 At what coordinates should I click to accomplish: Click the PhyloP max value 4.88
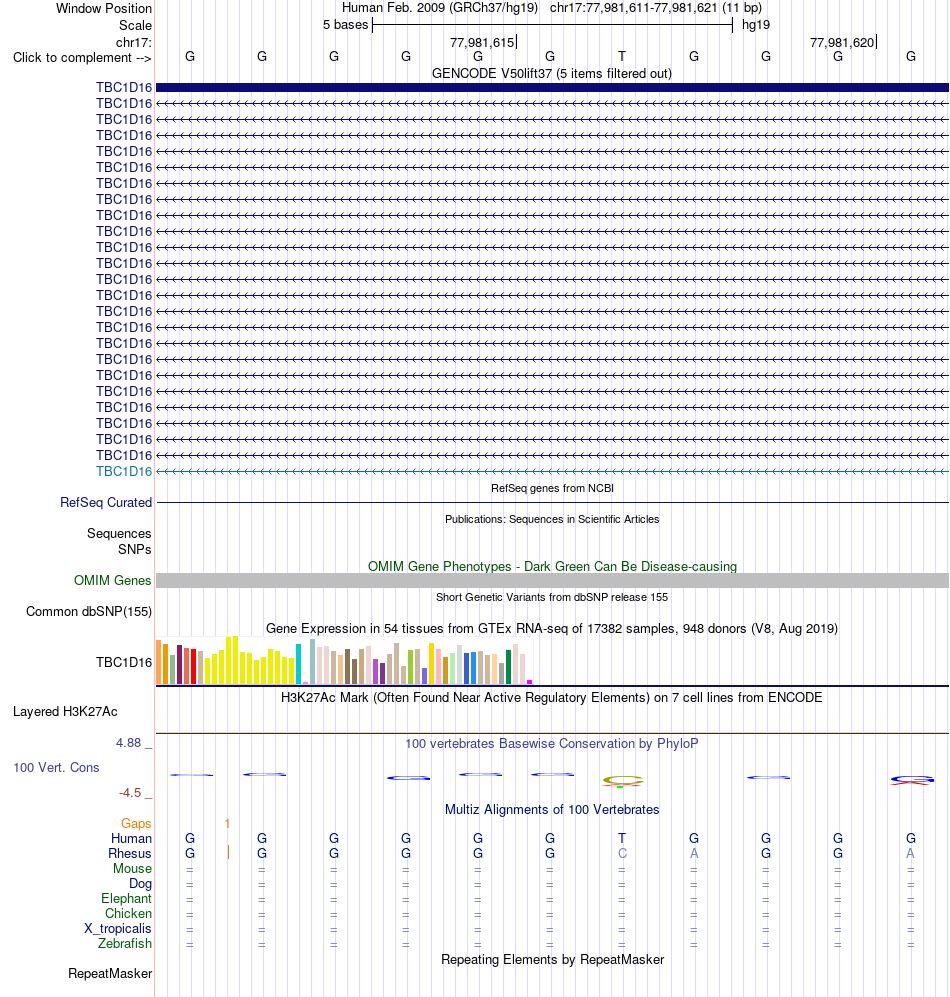128,743
